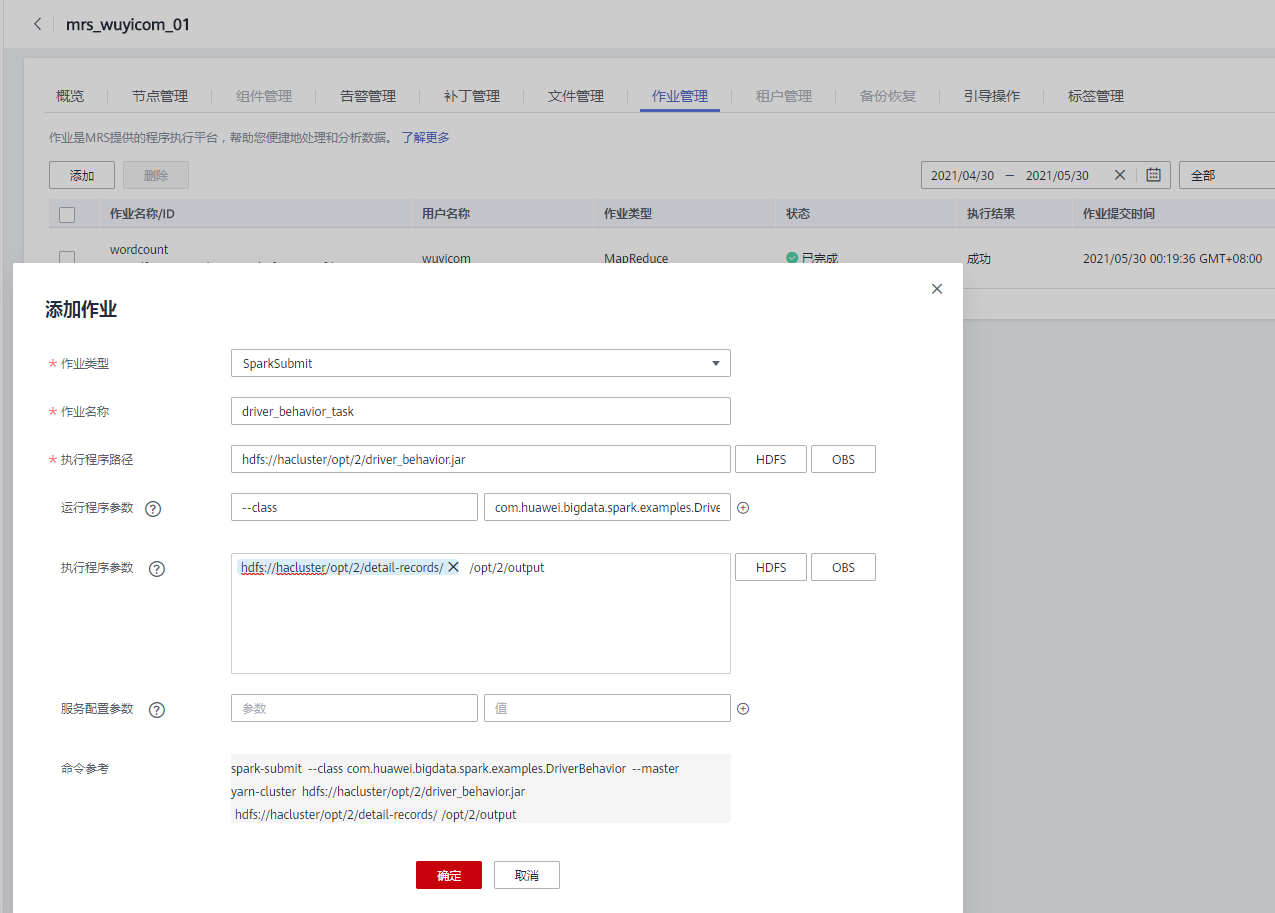Click the MapReduce cell in wordcount row

[636, 258]
